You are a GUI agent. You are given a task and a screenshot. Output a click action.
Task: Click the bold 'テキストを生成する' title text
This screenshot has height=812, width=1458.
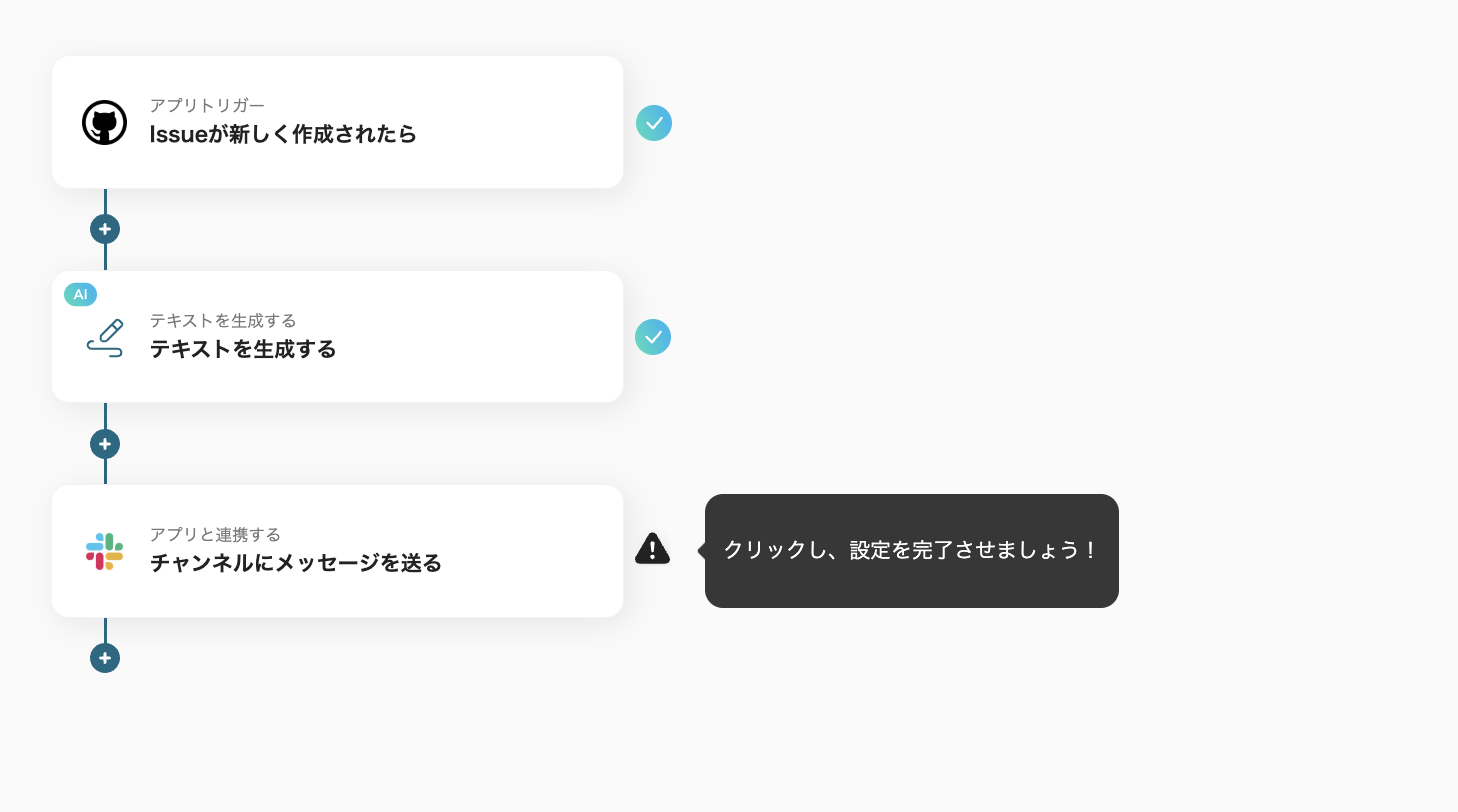[243, 349]
